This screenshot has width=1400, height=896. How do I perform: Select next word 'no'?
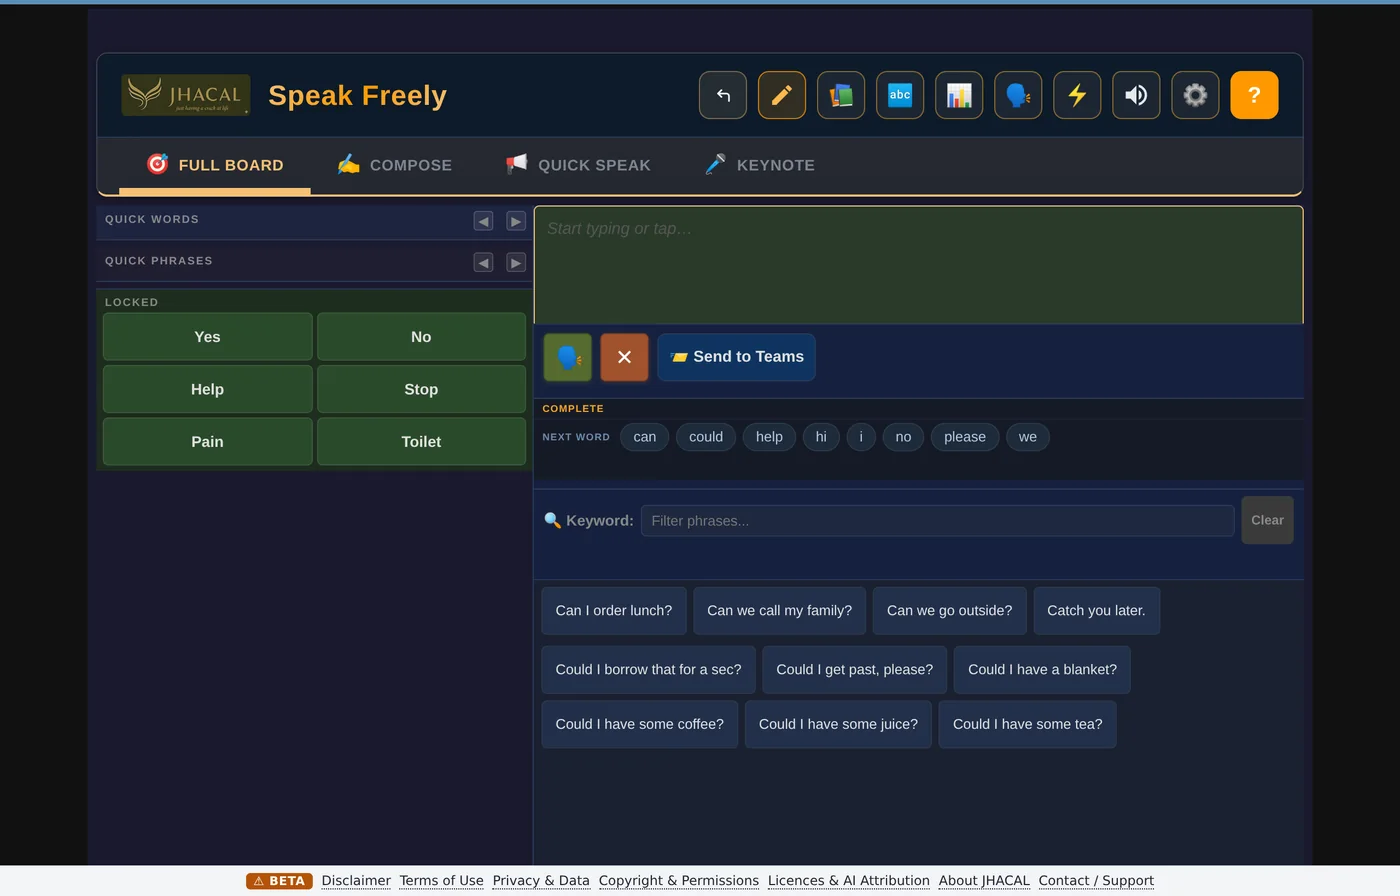[x=903, y=437]
